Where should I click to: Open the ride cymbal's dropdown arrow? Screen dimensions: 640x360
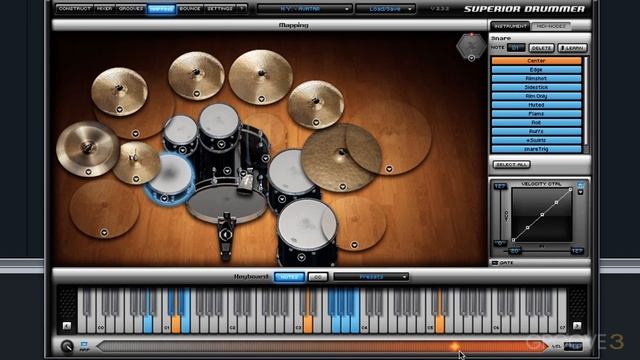342,187
